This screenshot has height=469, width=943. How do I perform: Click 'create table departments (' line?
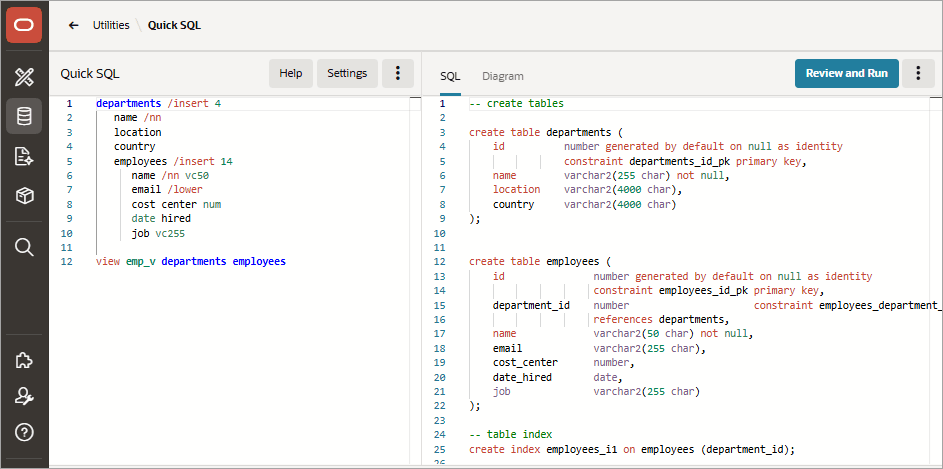pyautogui.click(x=546, y=132)
